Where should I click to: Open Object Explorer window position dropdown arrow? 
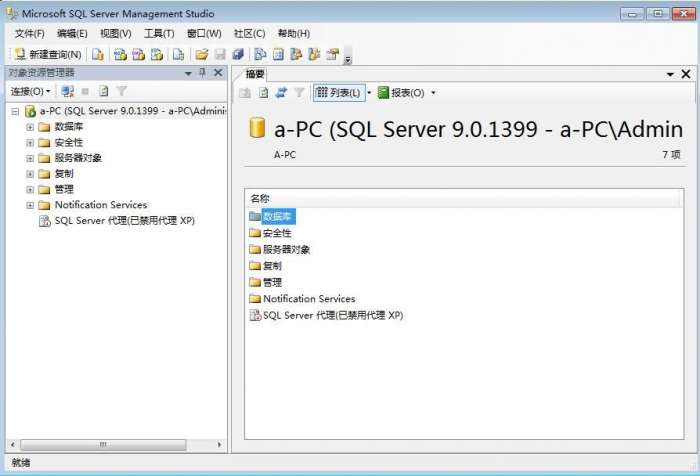pos(188,73)
